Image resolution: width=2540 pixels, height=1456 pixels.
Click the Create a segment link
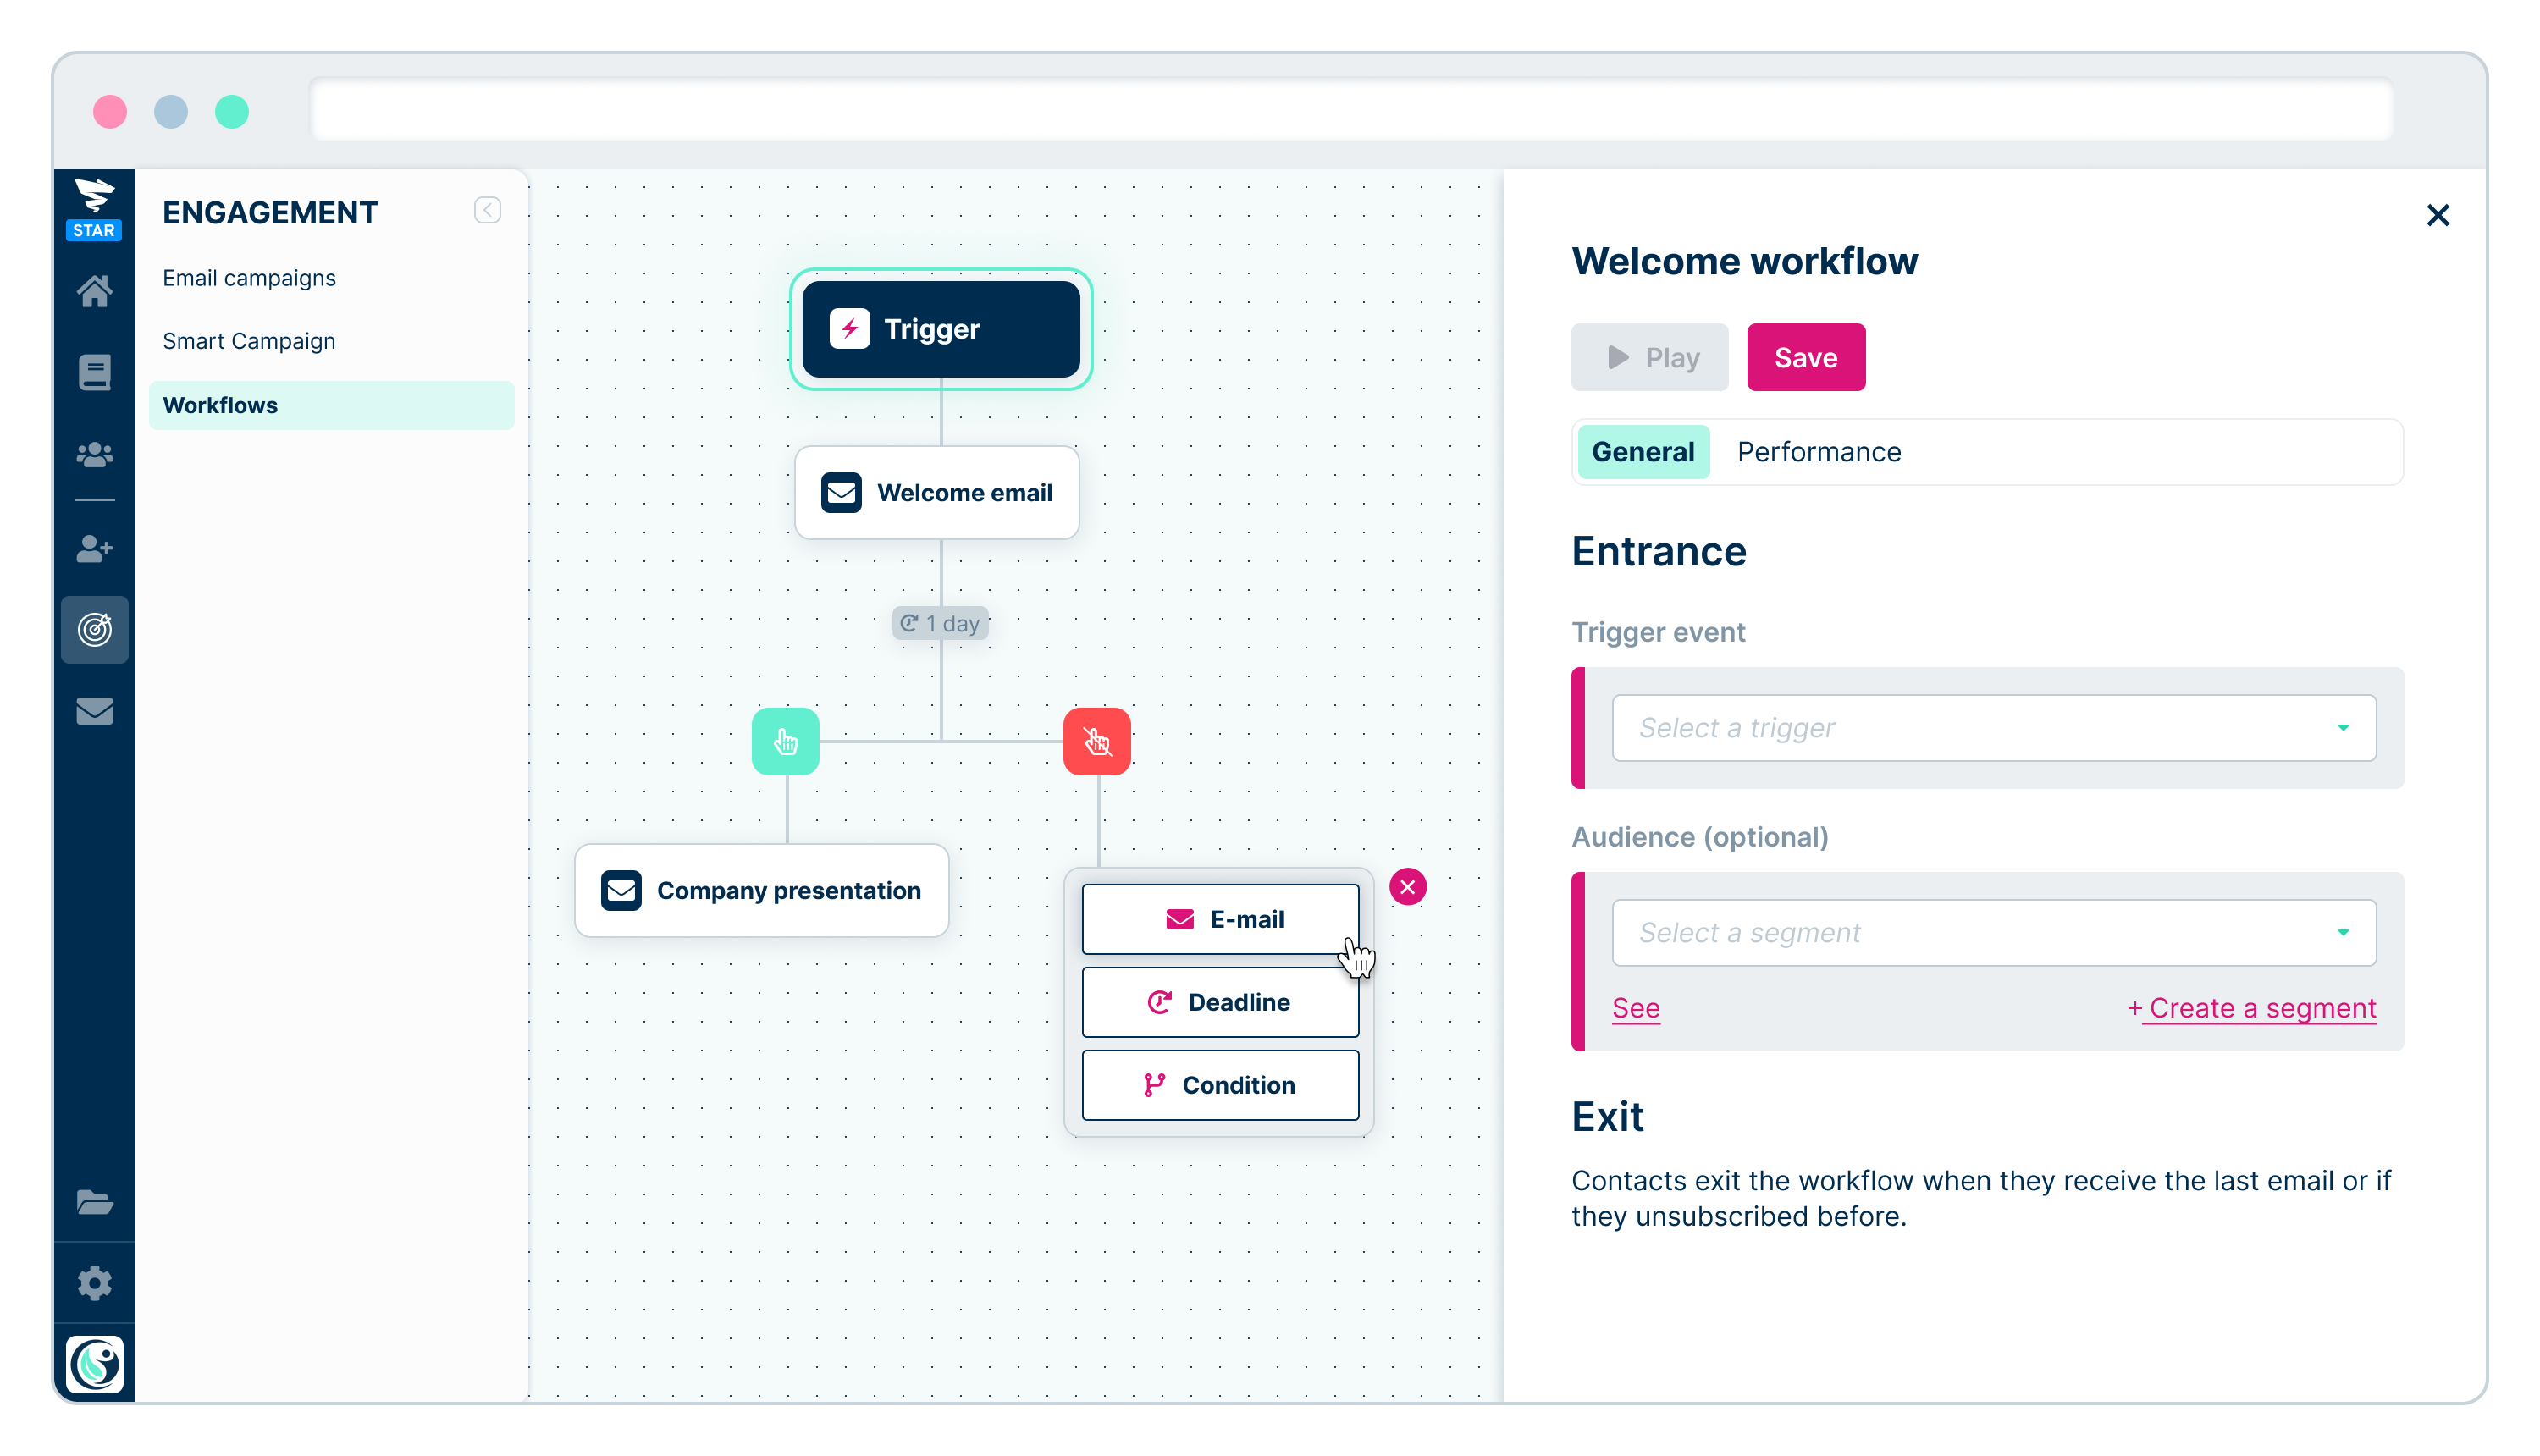[x=2250, y=1008]
